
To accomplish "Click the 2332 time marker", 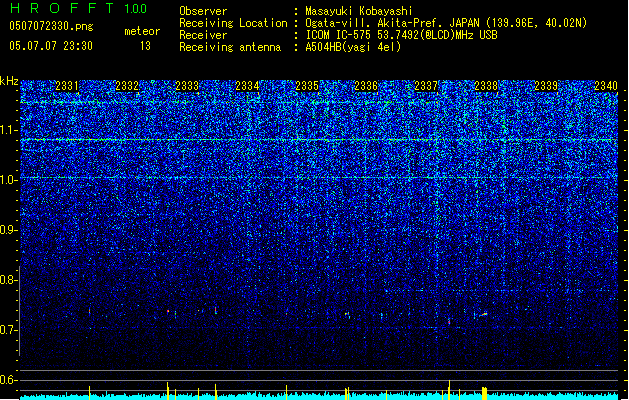I will (127, 86).
